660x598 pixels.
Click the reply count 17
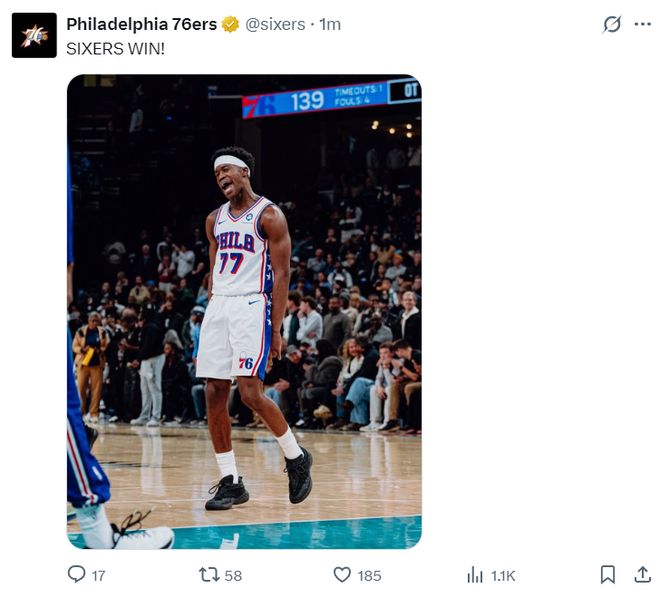coord(98,576)
